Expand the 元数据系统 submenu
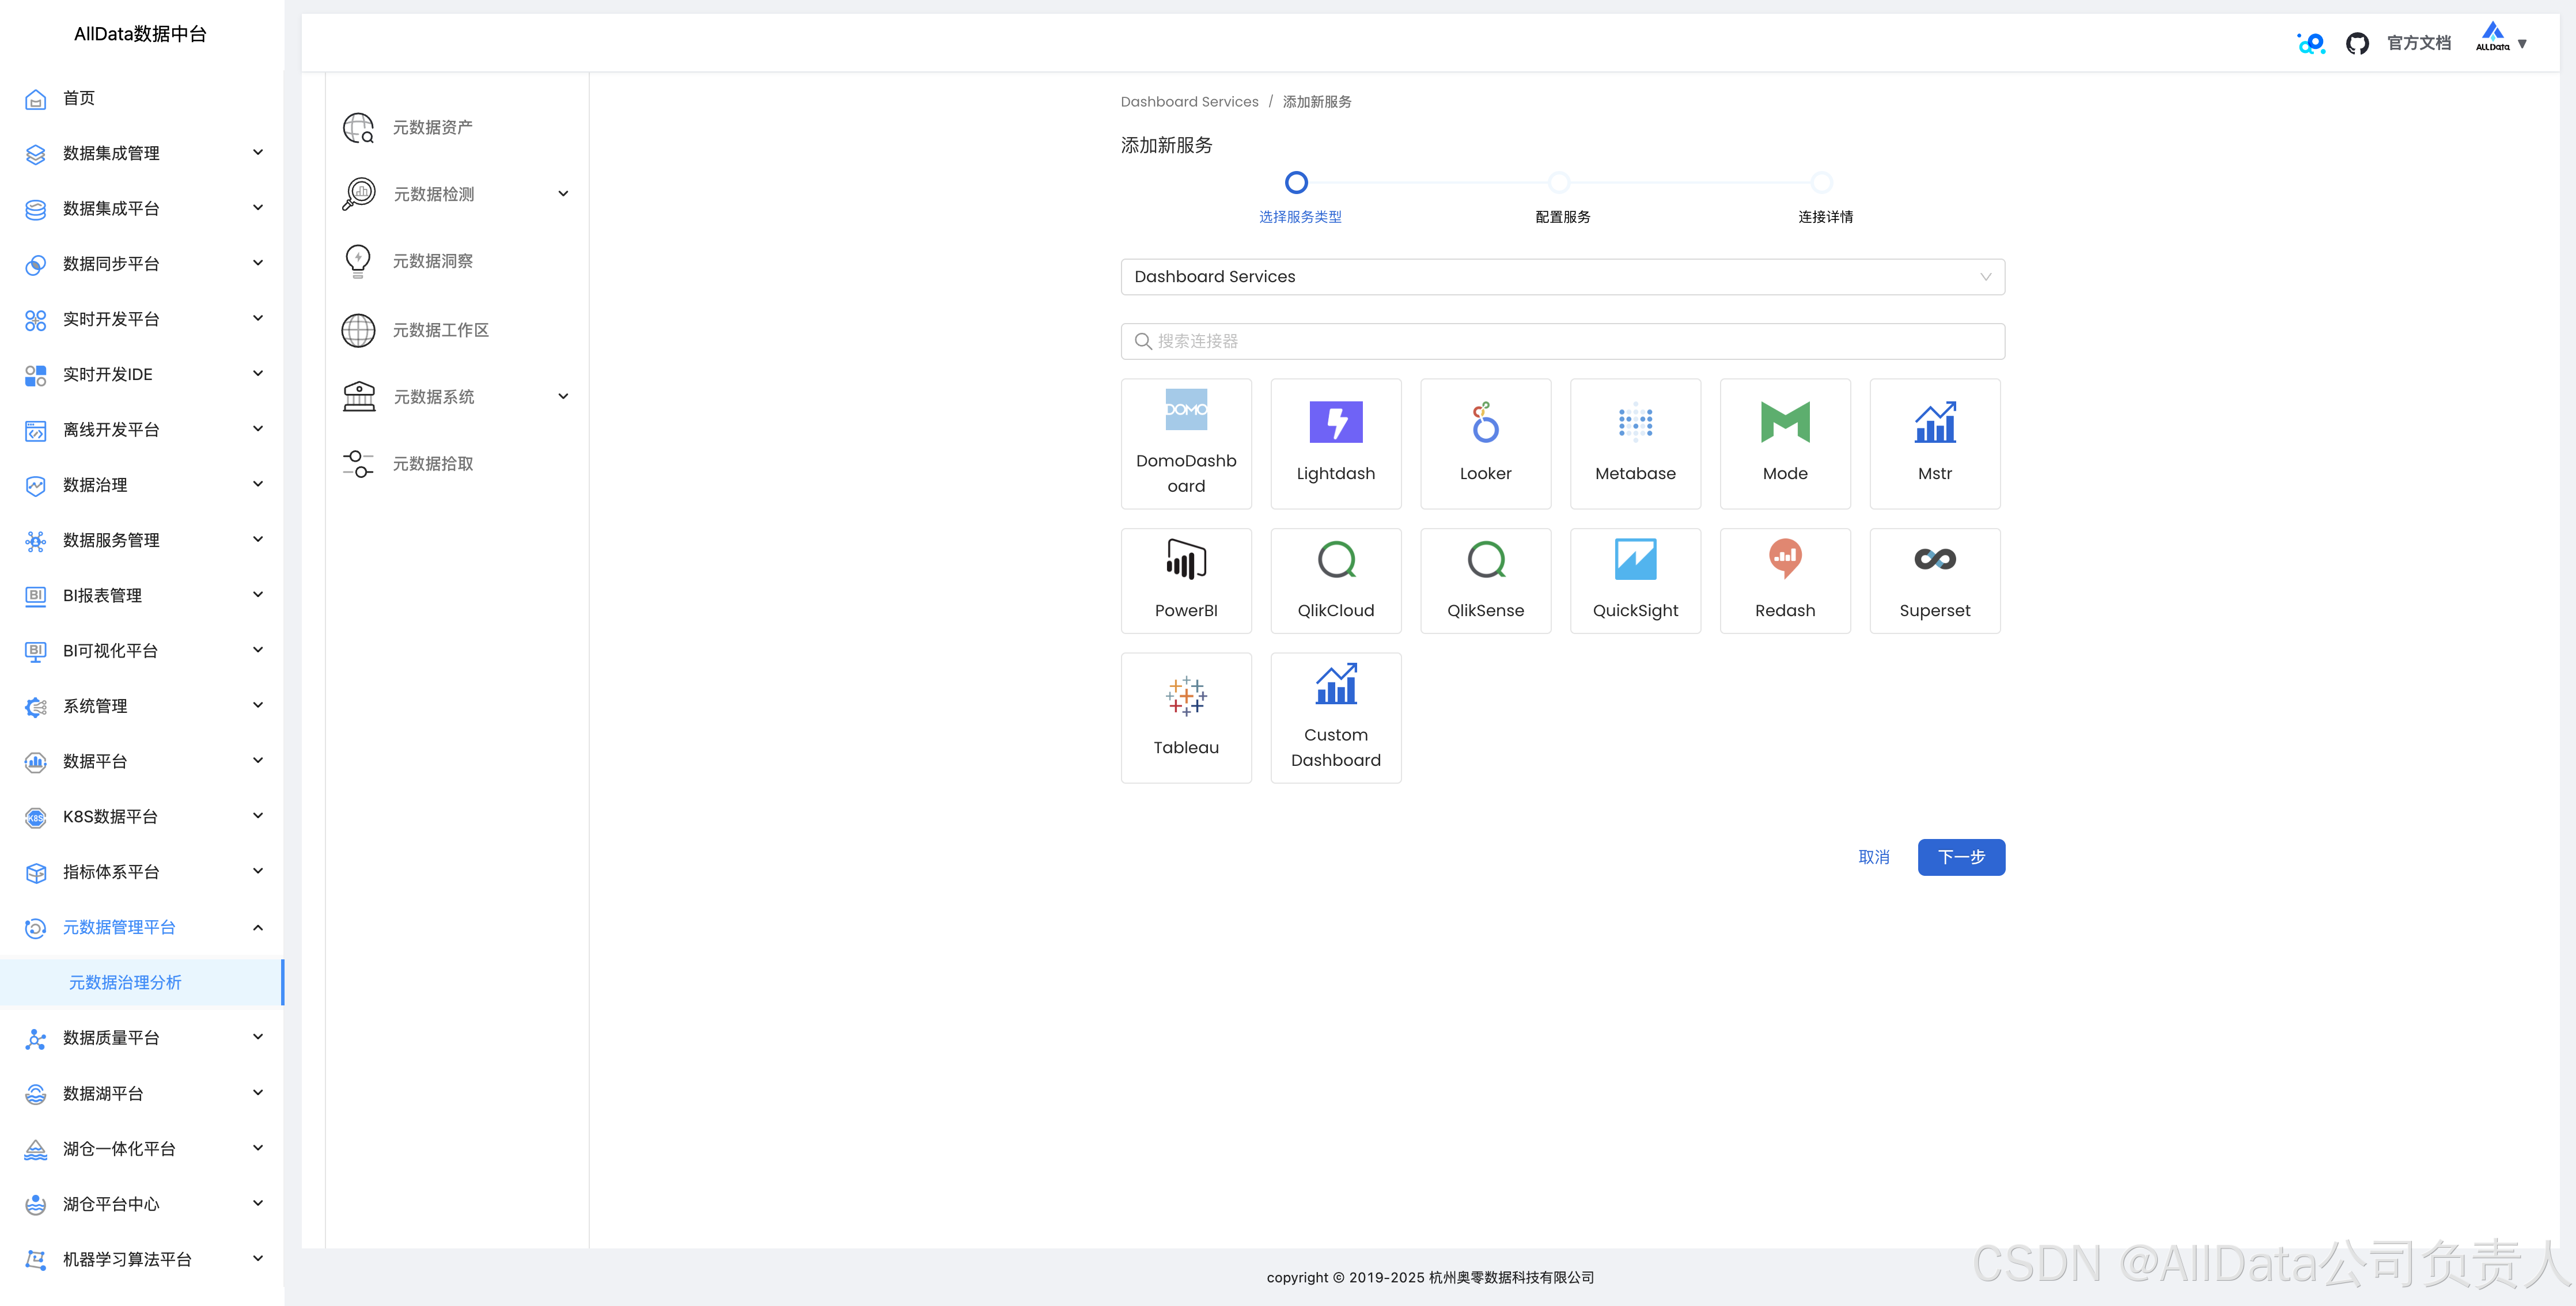This screenshot has width=2576, height=1306. [457, 396]
